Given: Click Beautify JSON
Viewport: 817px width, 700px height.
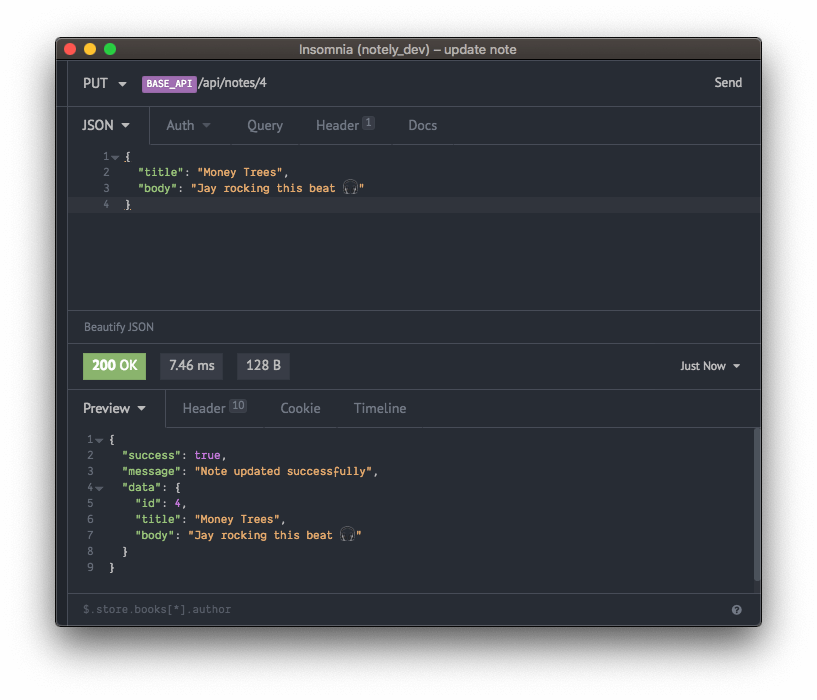Looking at the screenshot, I should [119, 327].
